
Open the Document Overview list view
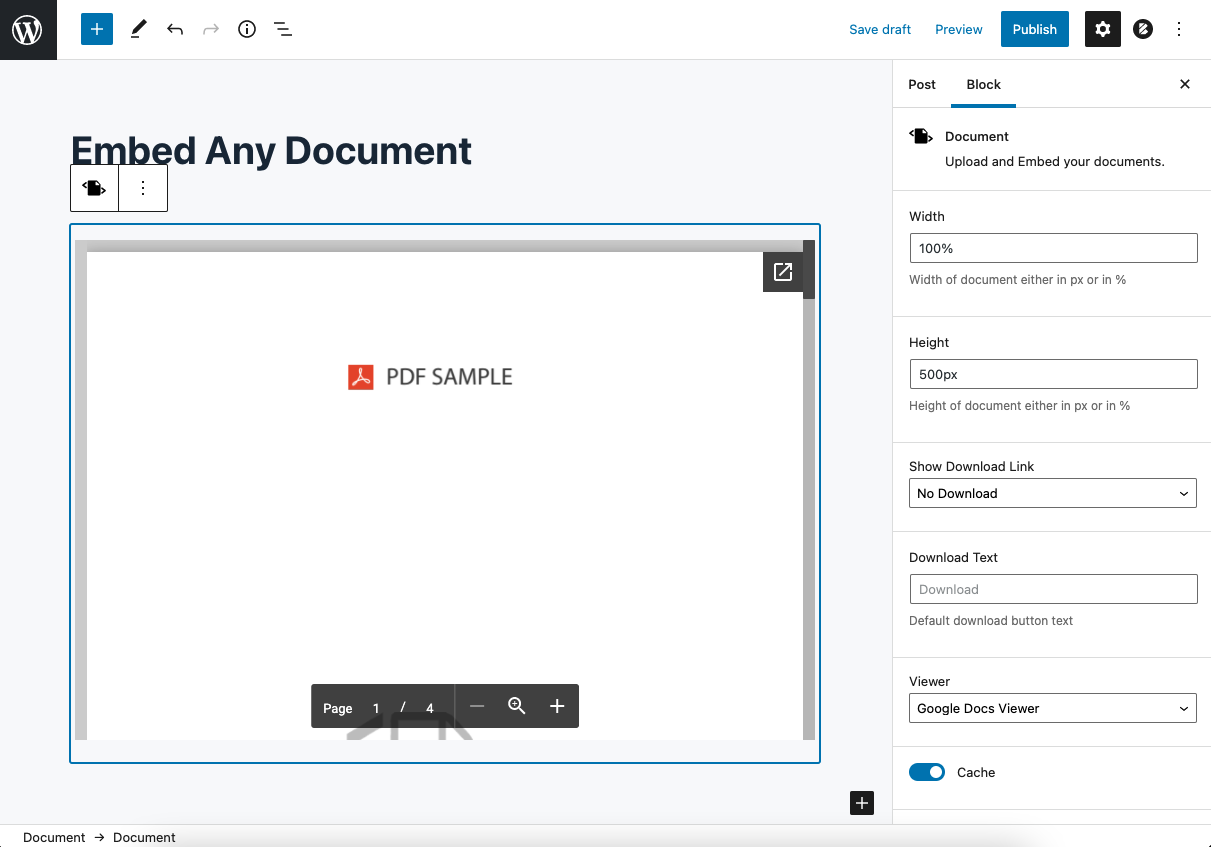click(283, 29)
